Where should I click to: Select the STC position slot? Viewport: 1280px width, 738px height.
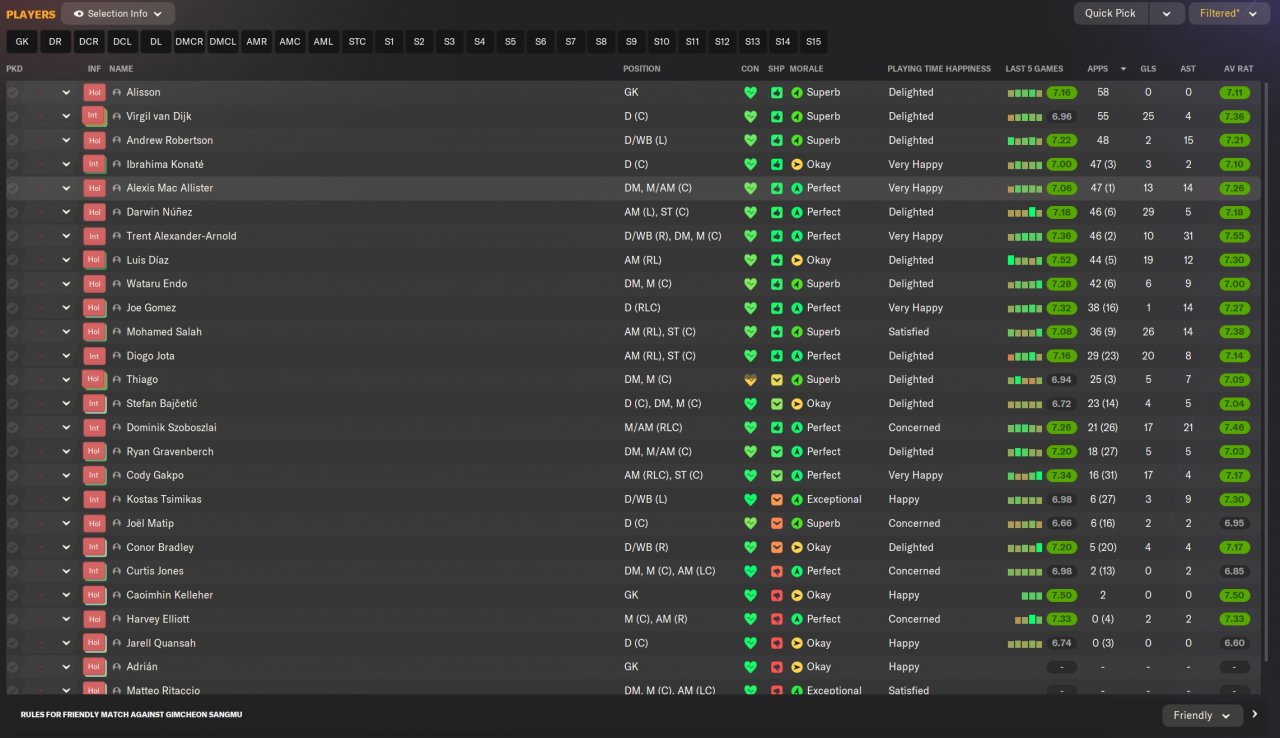357,42
